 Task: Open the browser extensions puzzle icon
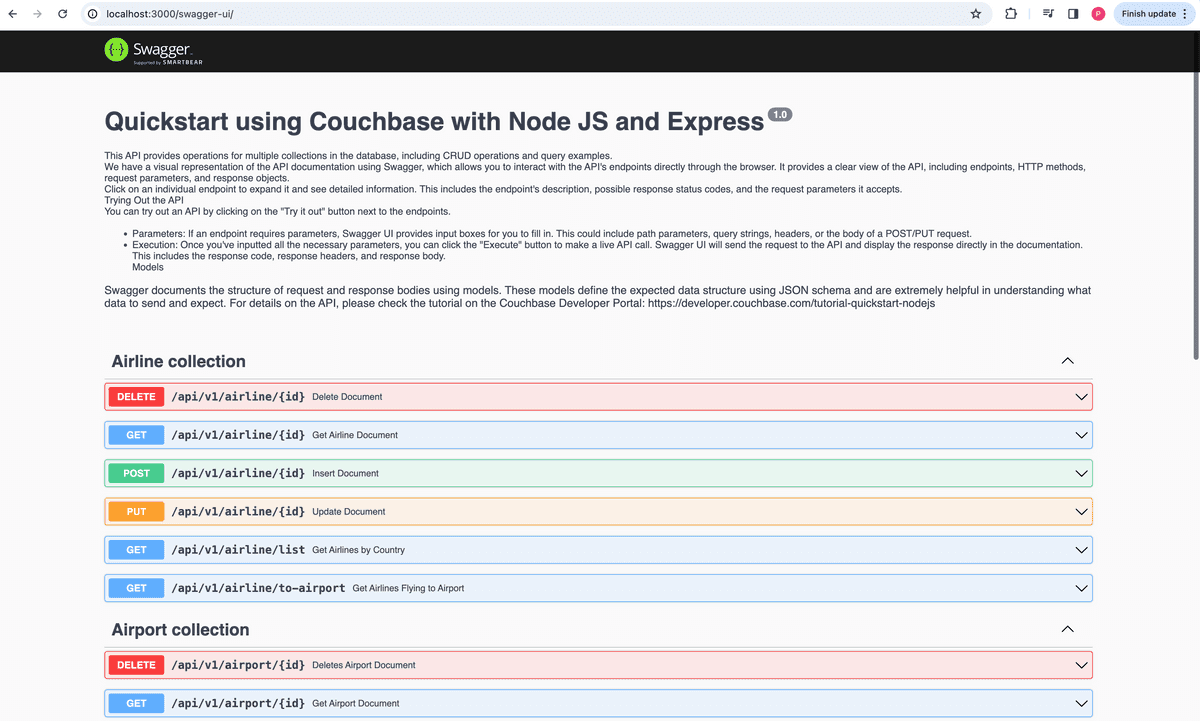[x=1011, y=14]
